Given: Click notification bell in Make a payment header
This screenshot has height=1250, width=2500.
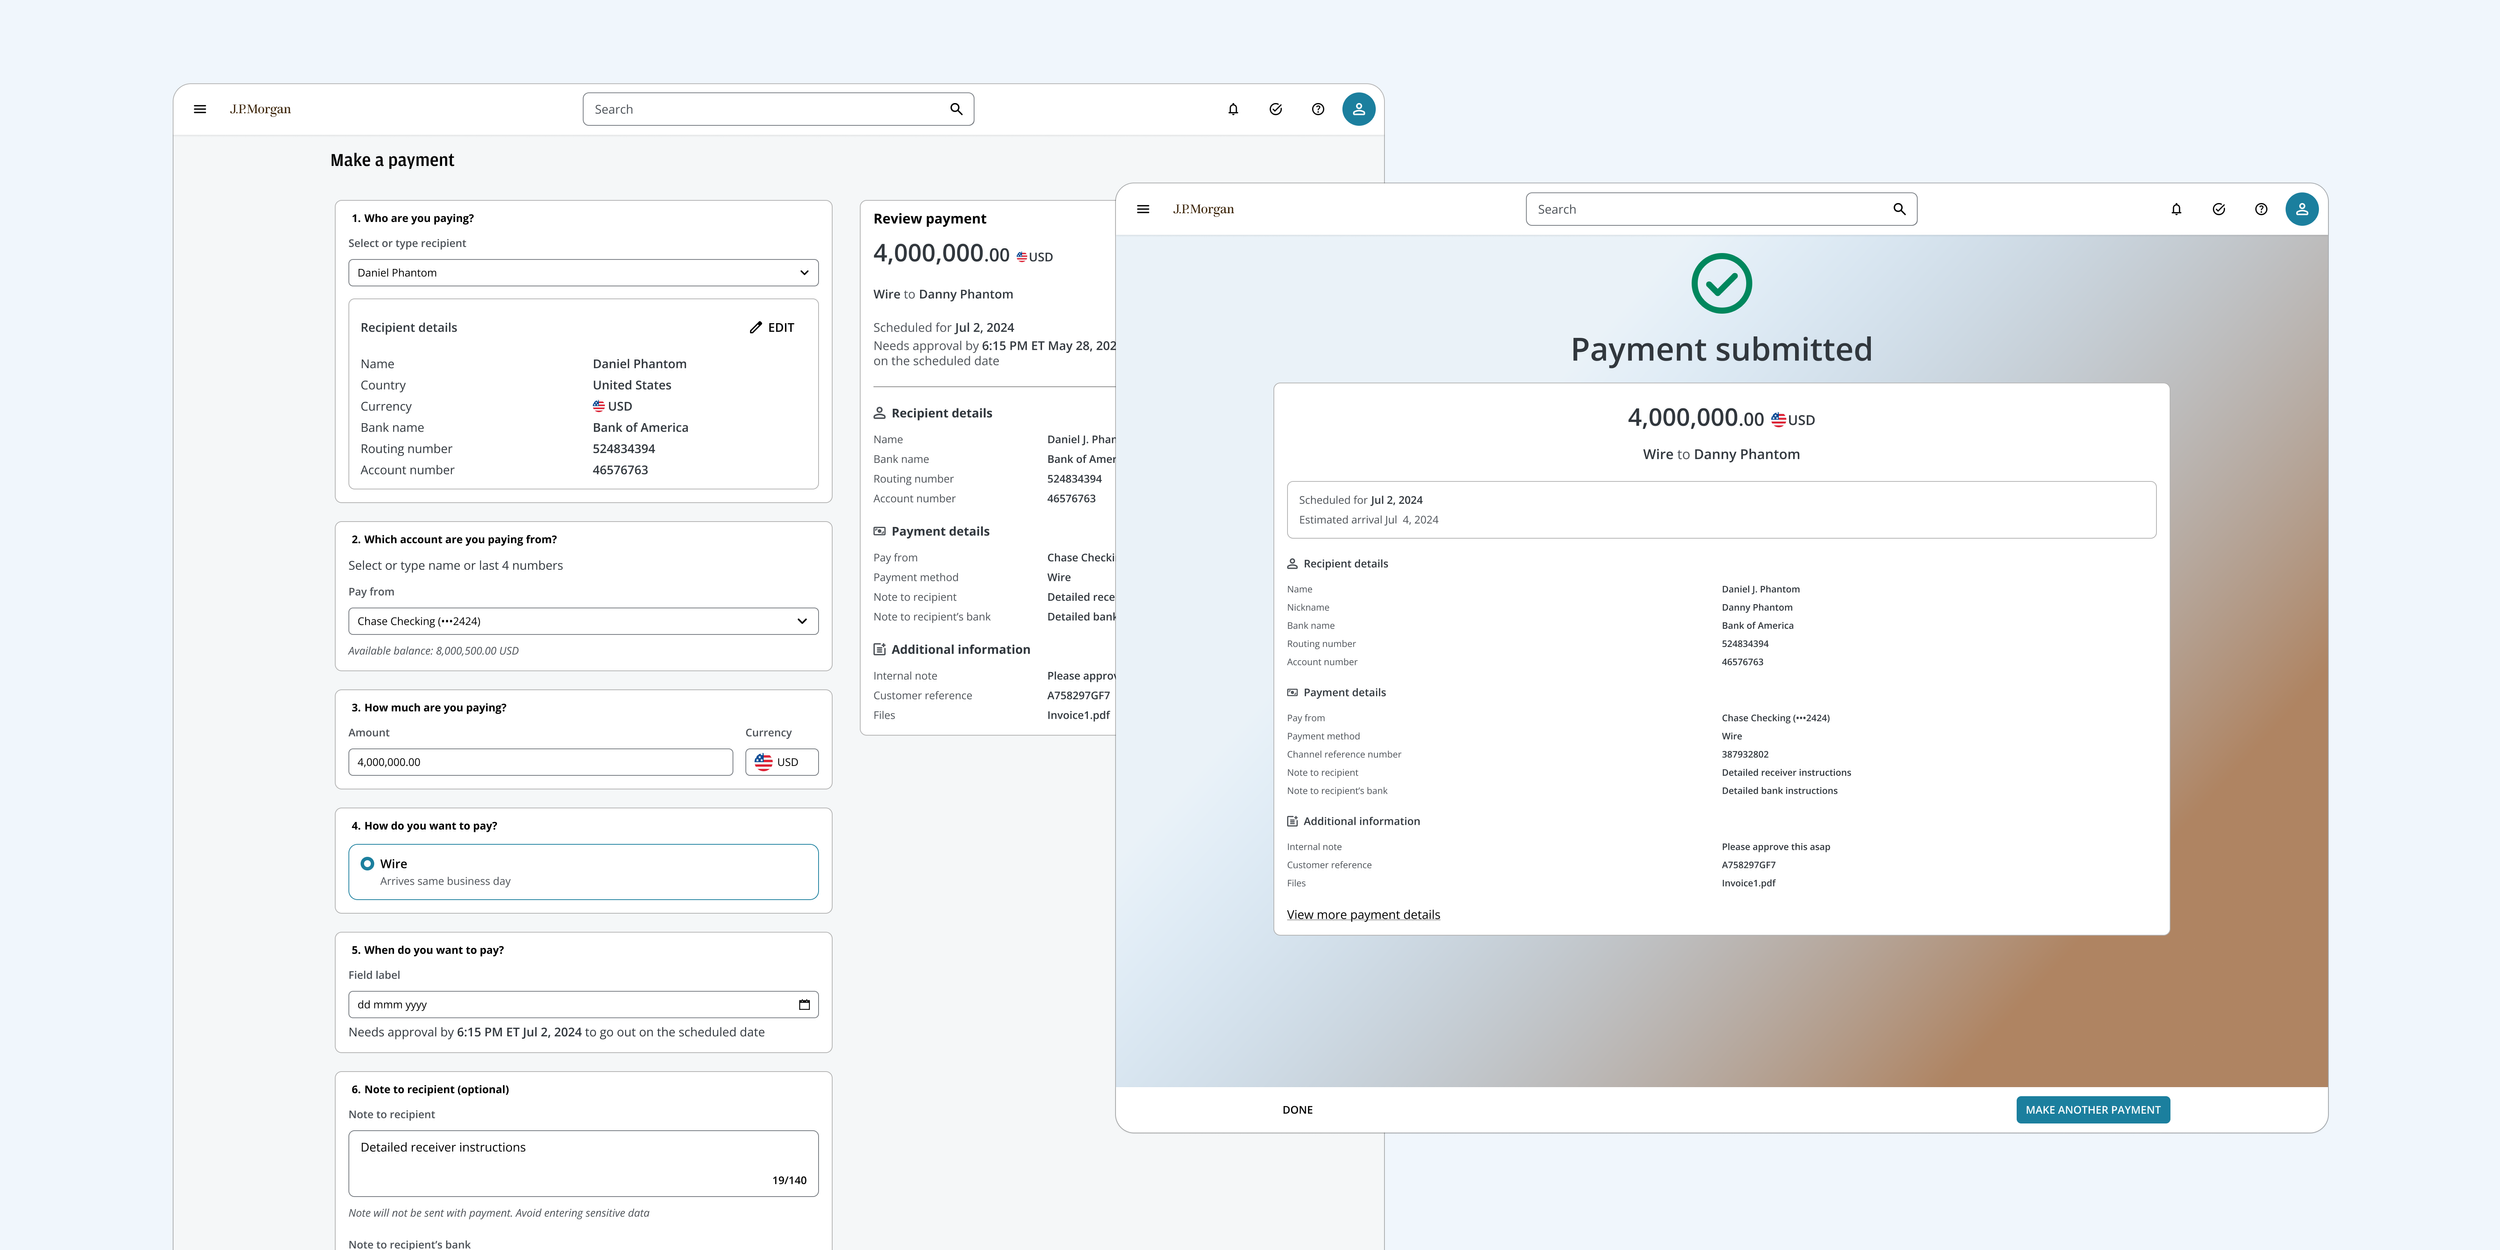Looking at the screenshot, I should (x=1233, y=109).
